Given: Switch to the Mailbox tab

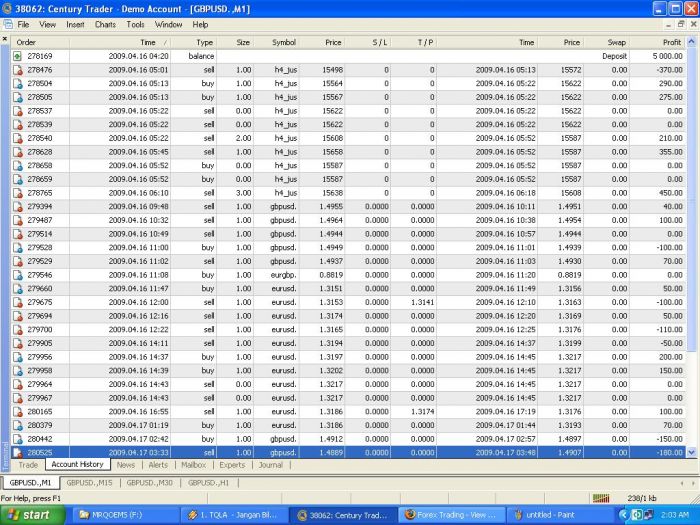Looking at the screenshot, I should point(193,465).
